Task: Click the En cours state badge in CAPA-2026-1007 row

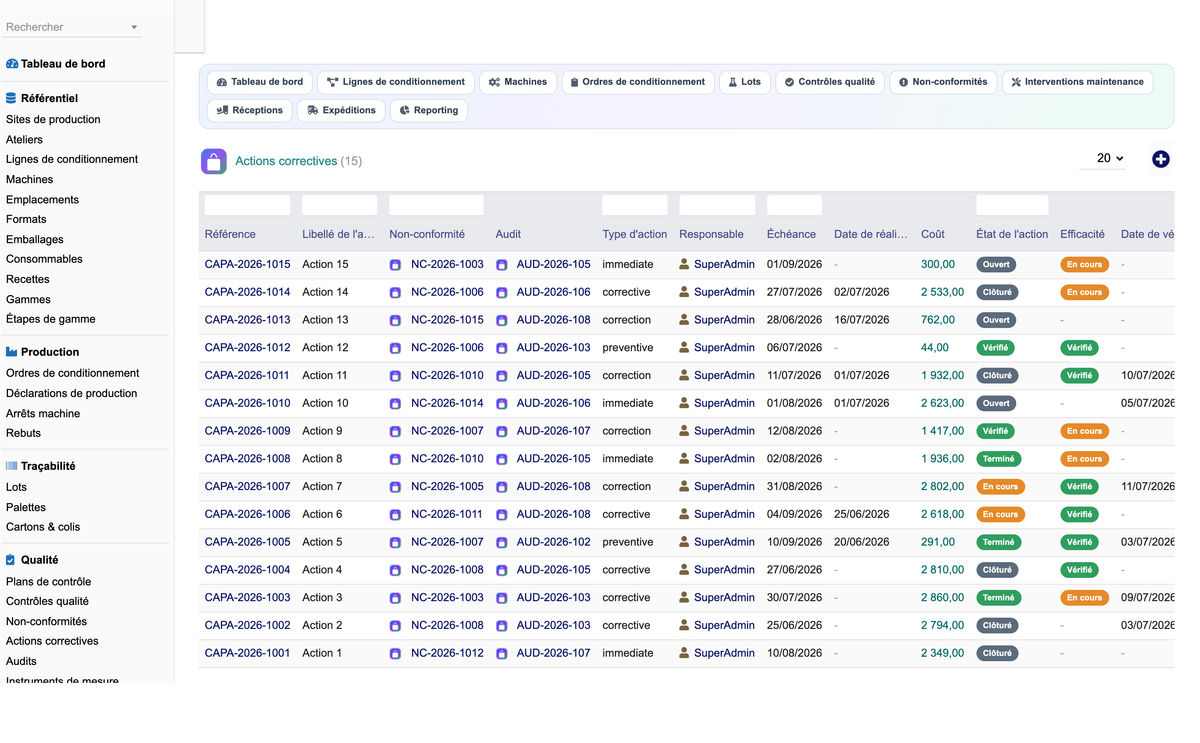Action: (1000, 487)
